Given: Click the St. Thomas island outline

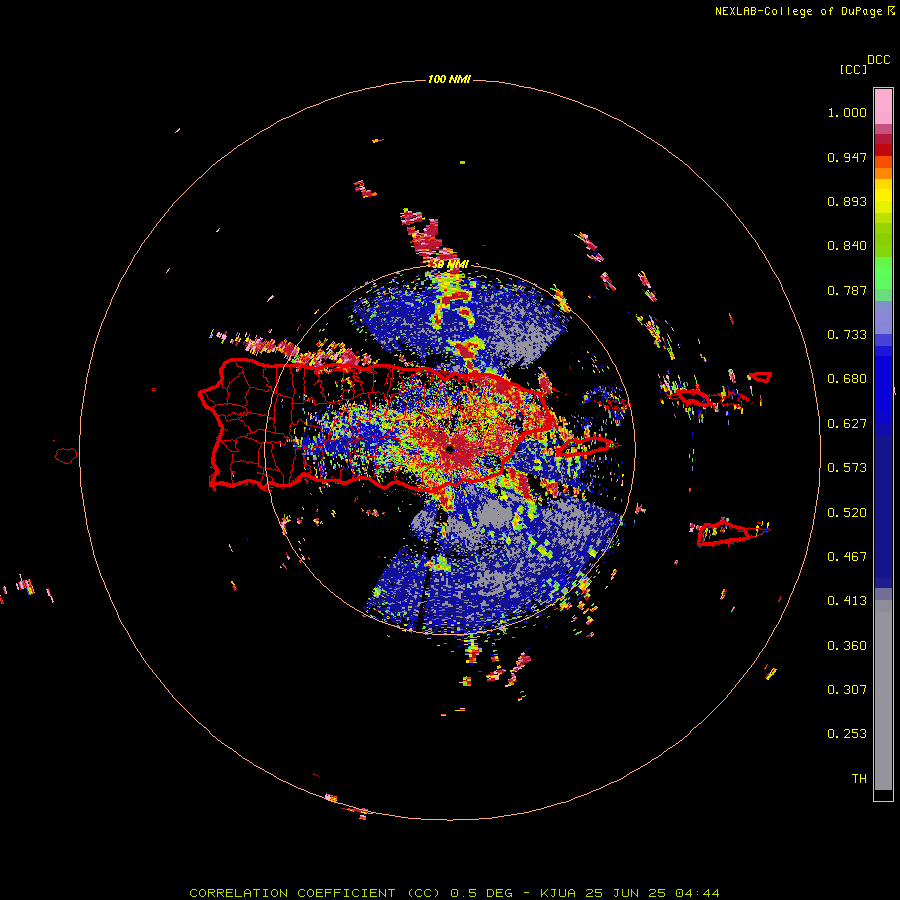Looking at the screenshot, I should [x=693, y=397].
